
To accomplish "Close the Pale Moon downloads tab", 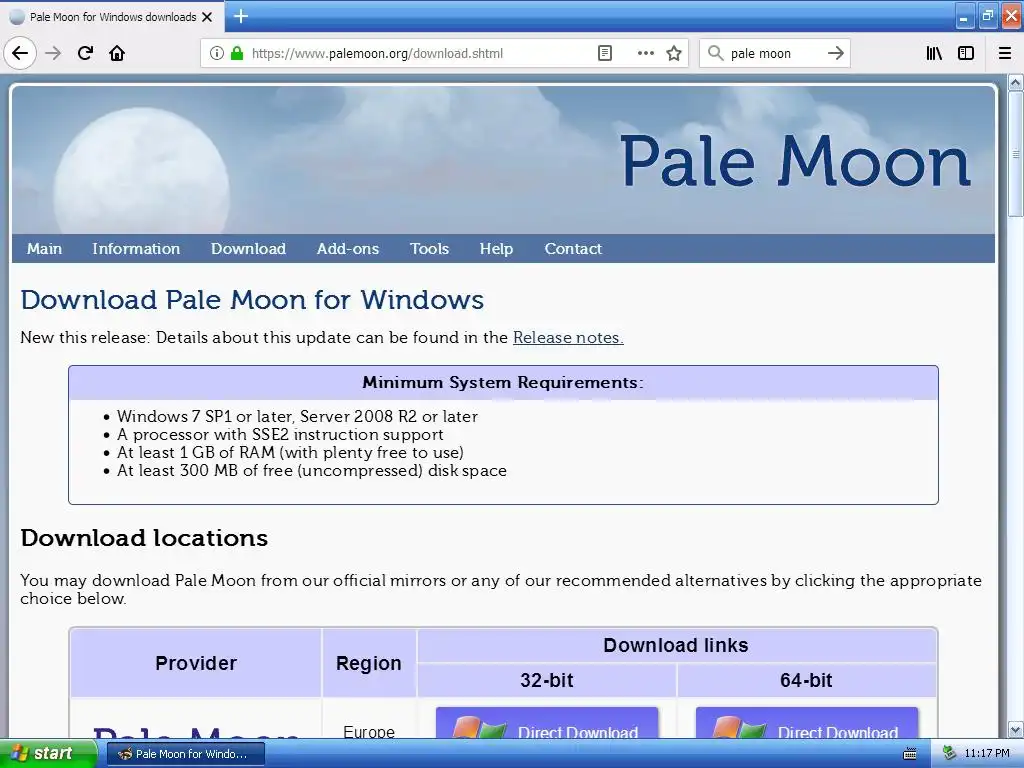I will 207,17.
